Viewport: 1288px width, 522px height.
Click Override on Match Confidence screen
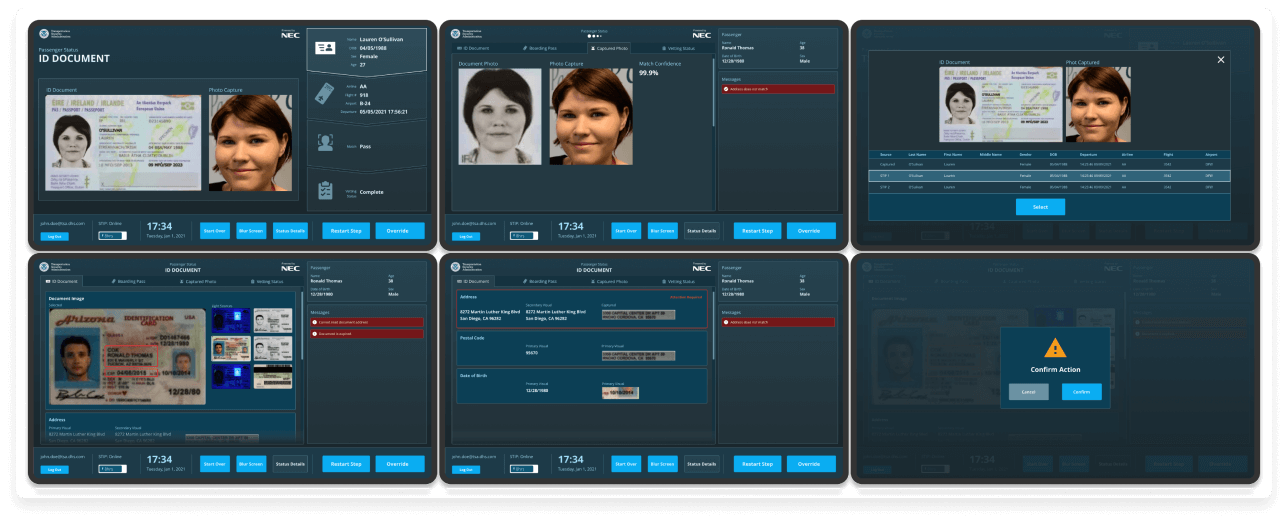coord(811,231)
